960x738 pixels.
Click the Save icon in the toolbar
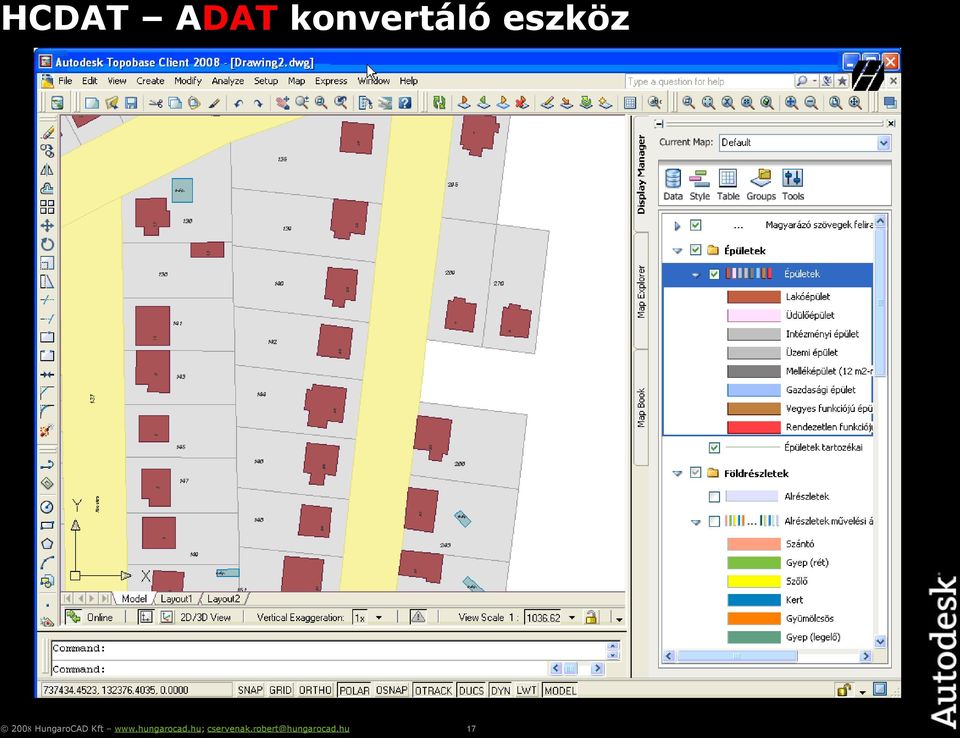(131, 103)
